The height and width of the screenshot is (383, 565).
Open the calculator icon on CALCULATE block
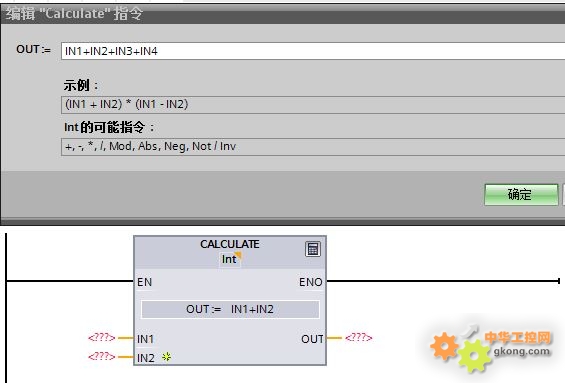(x=313, y=249)
